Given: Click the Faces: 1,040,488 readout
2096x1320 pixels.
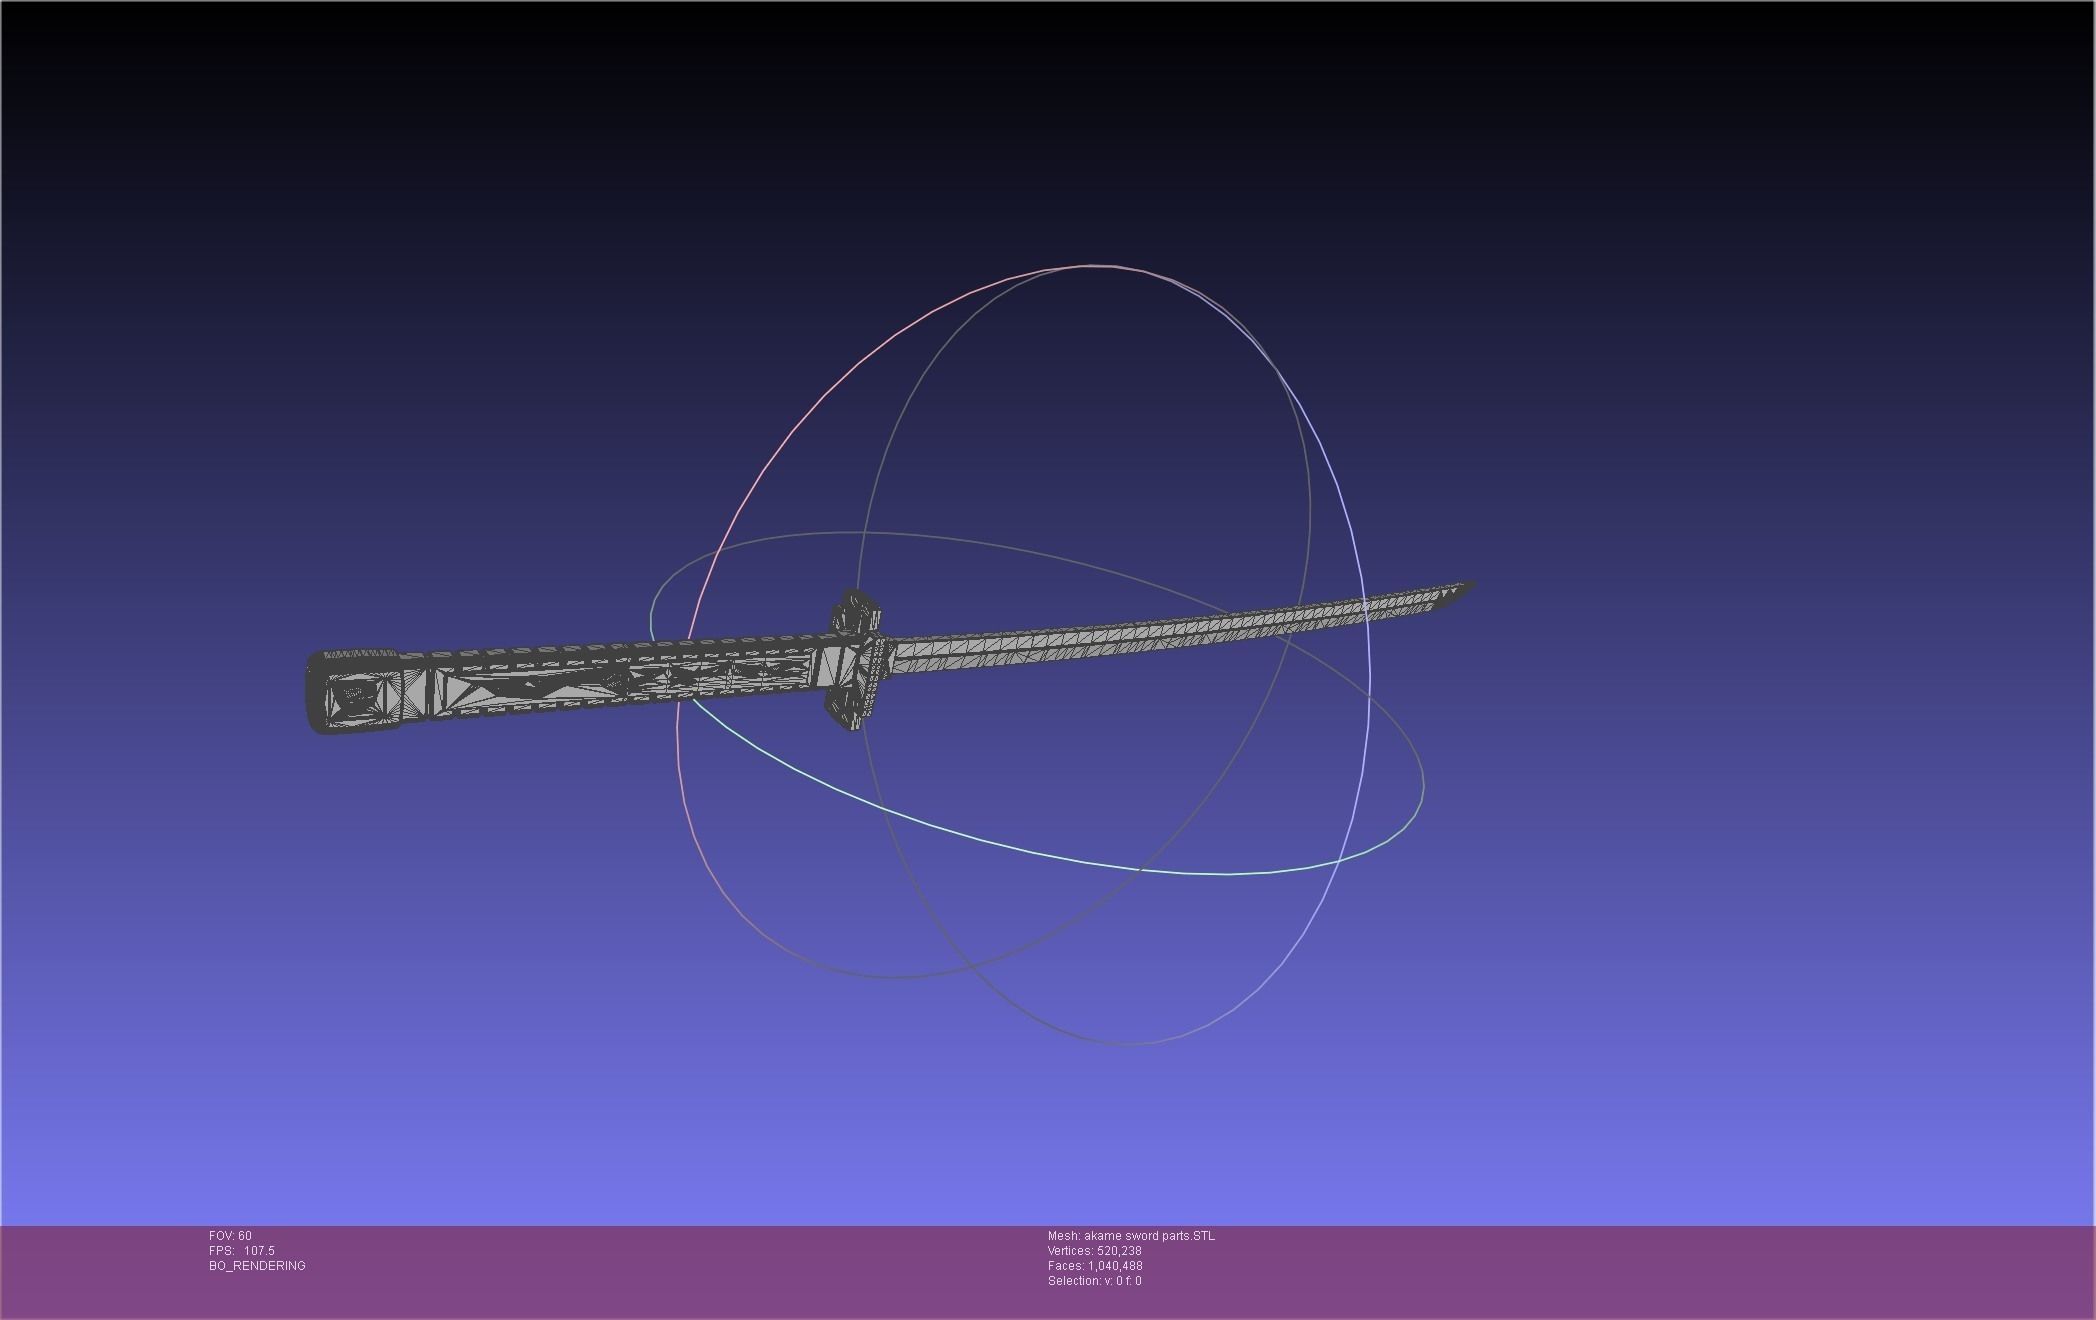Looking at the screenshot, I should tap(1095, 1266).
